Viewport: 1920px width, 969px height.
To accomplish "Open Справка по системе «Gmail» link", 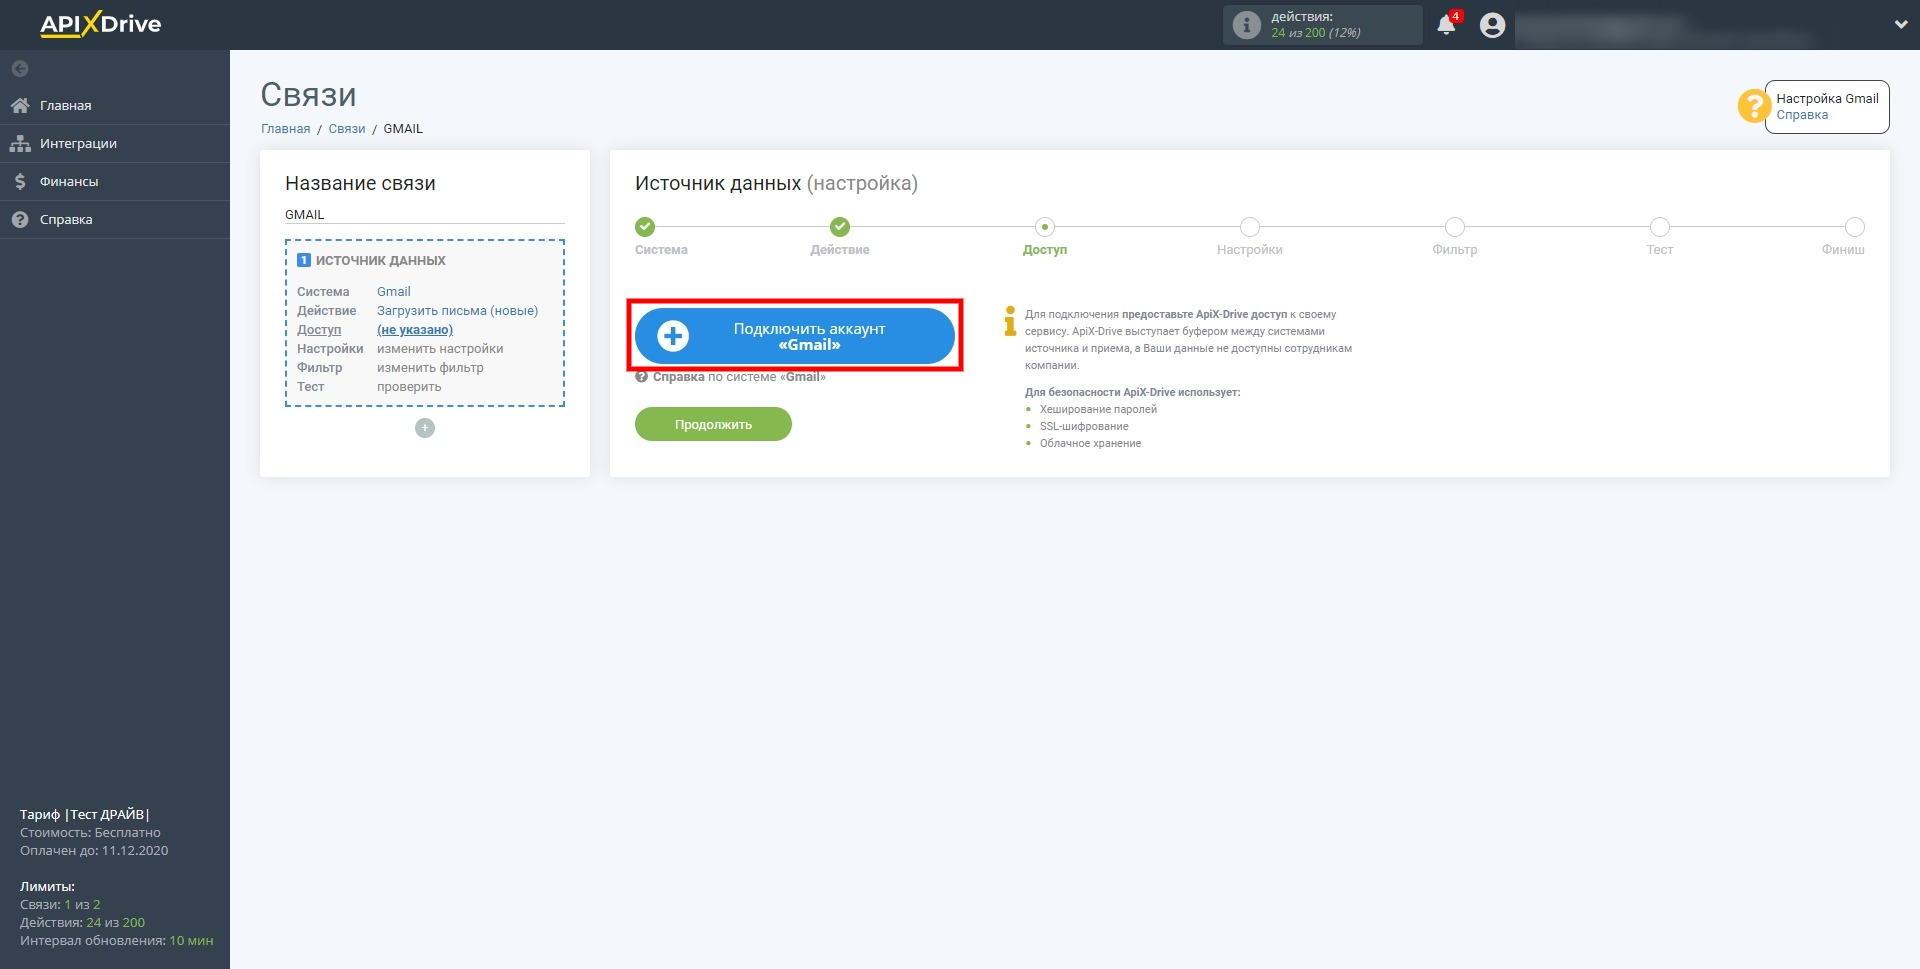I will (x=739, y=377).
